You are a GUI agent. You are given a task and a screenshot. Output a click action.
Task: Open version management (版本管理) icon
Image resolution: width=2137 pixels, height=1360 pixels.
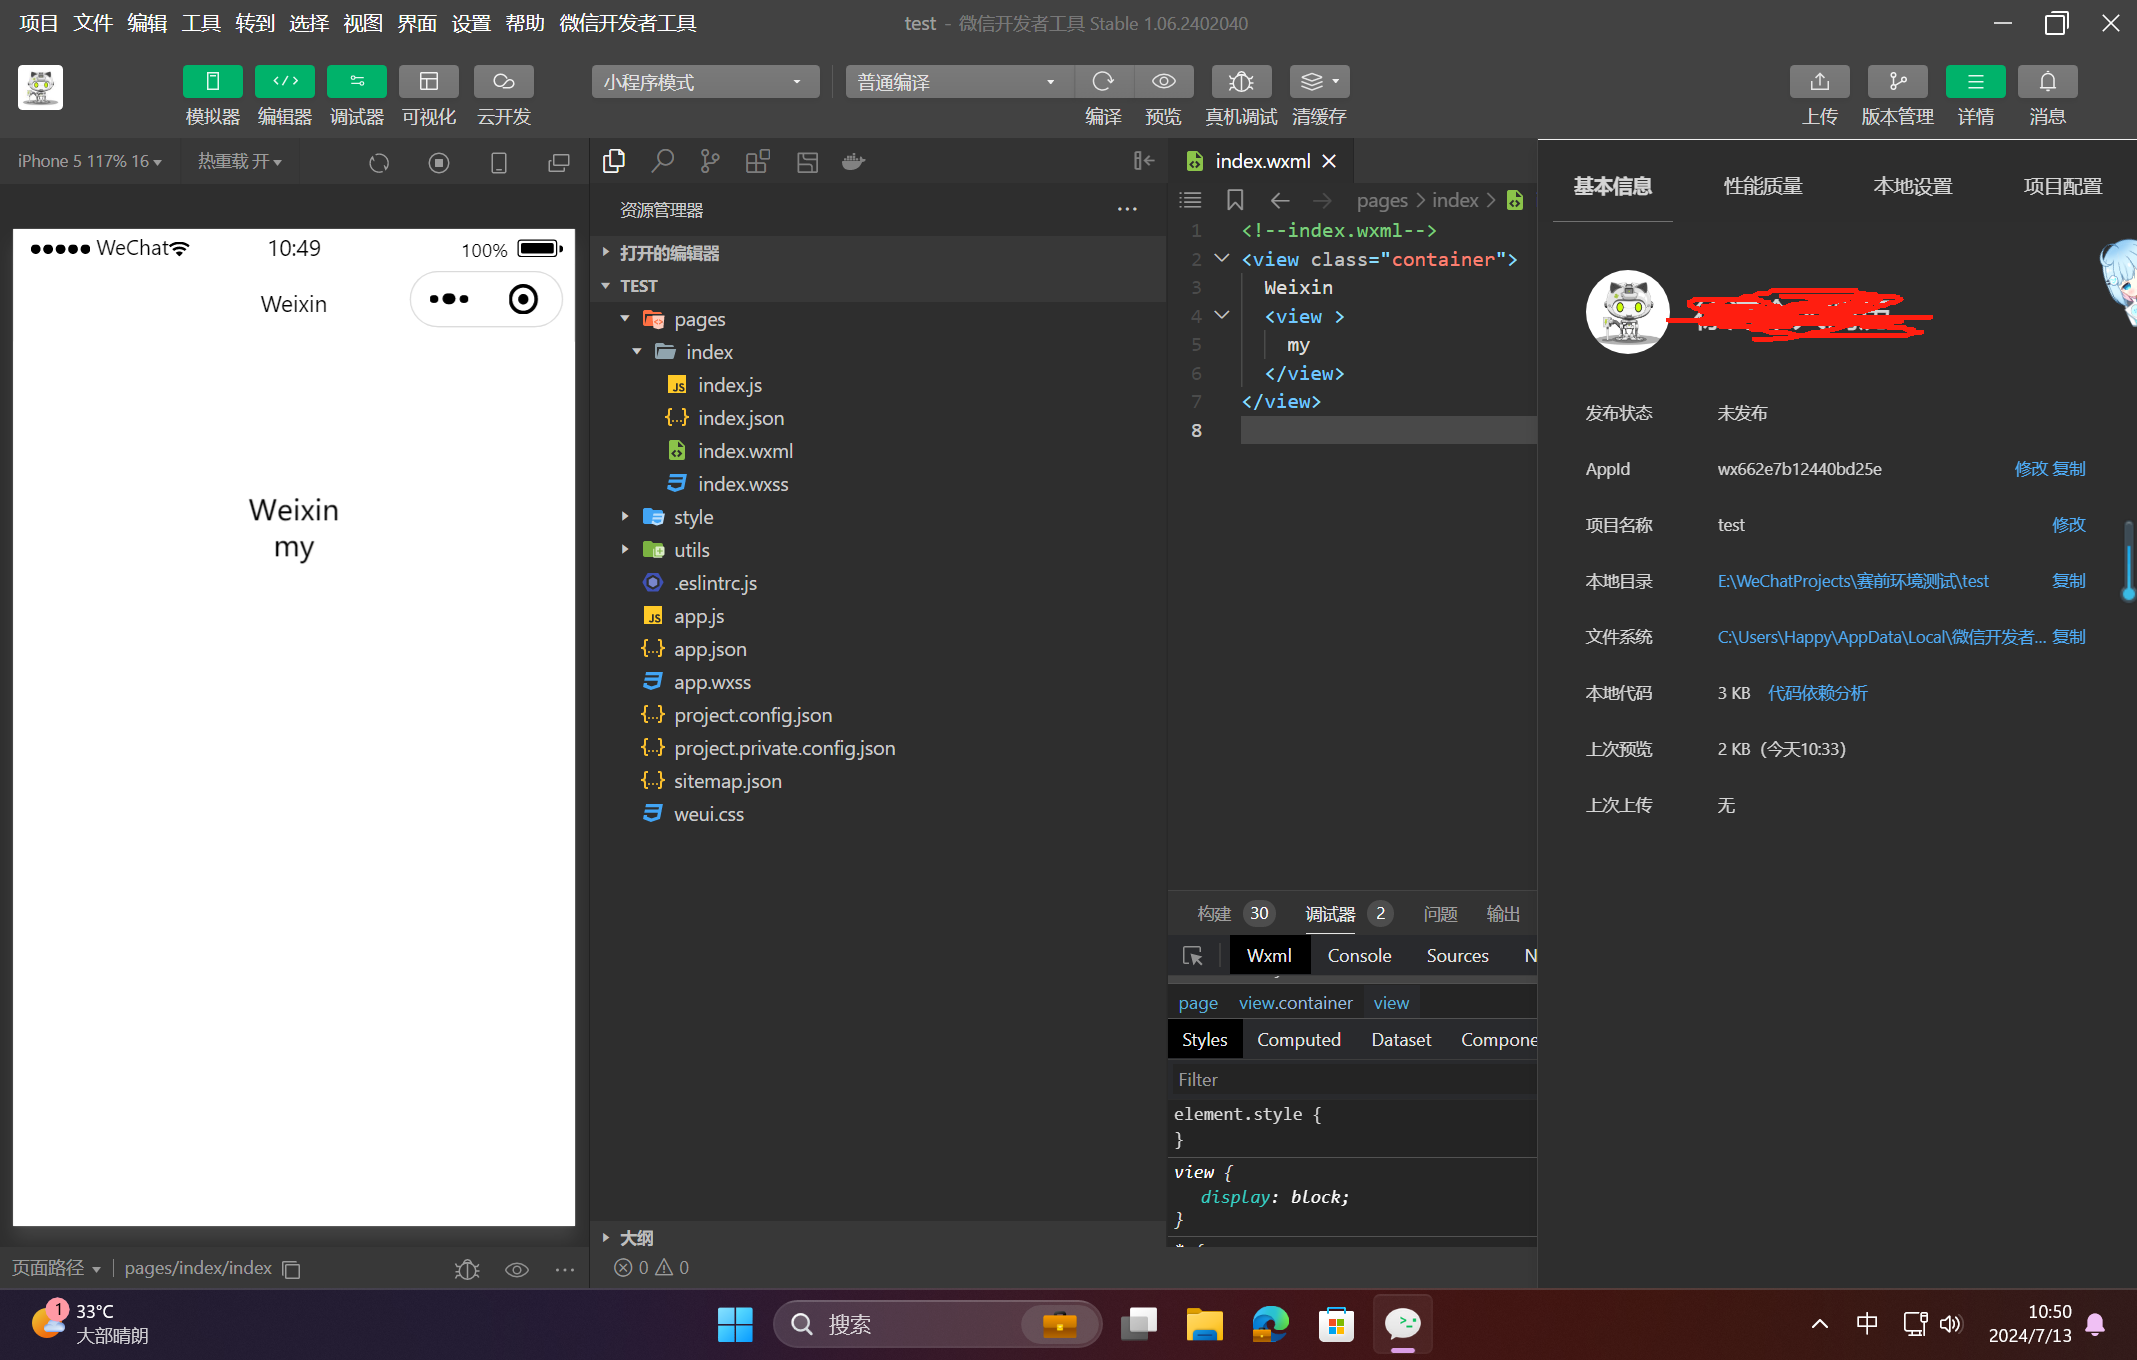[x=1897, y=82]
